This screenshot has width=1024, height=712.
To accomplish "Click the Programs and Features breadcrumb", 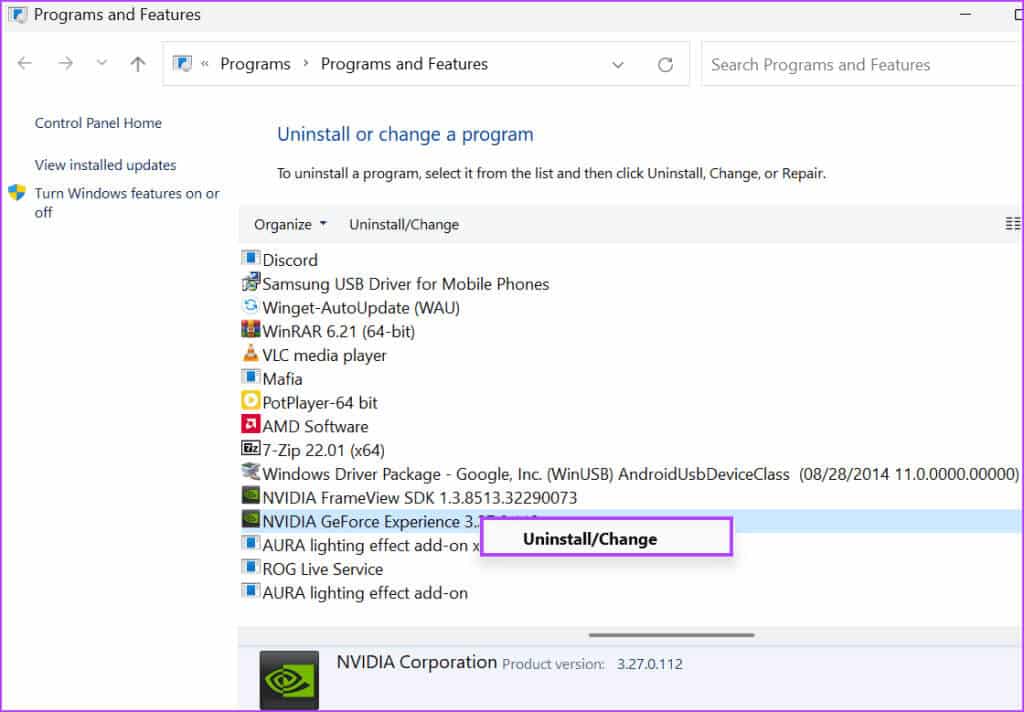I will click(404, 64).
